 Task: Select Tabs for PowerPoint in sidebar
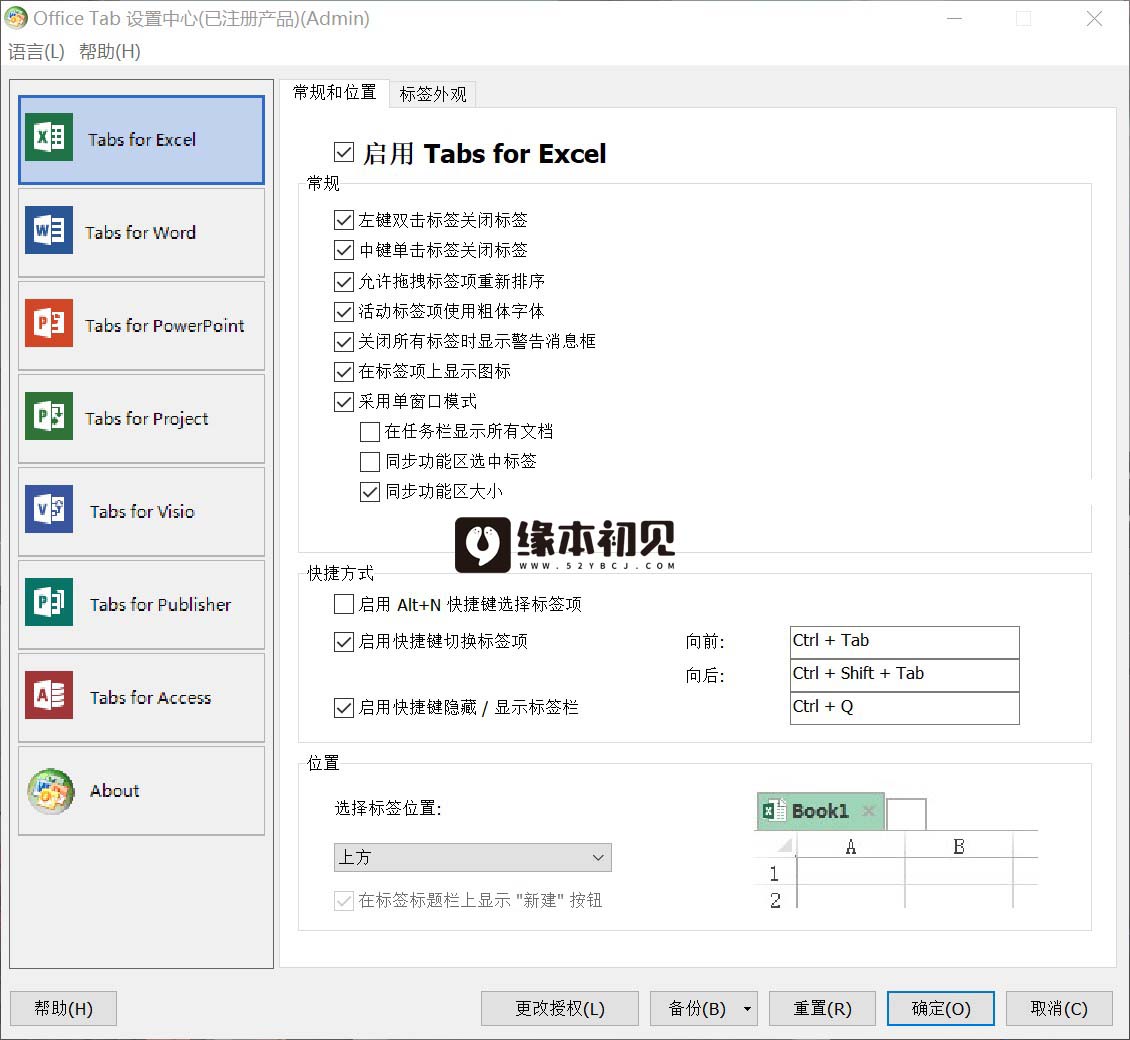(x=141, y=325)
